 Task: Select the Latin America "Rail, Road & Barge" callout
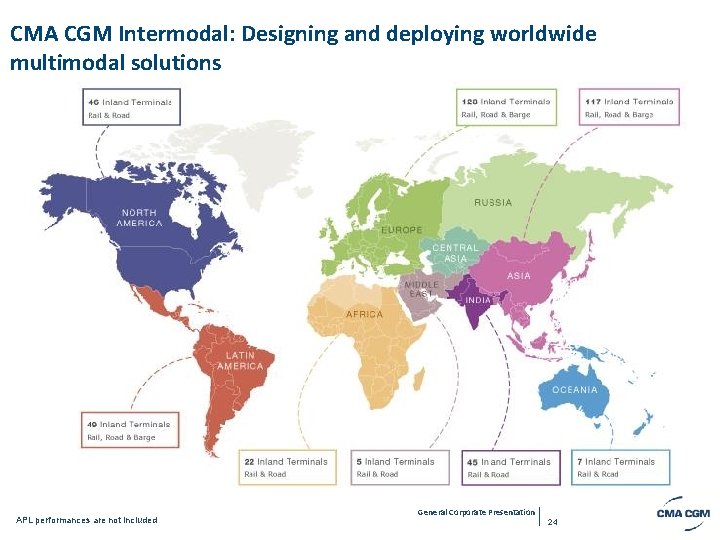coord(129,430)
